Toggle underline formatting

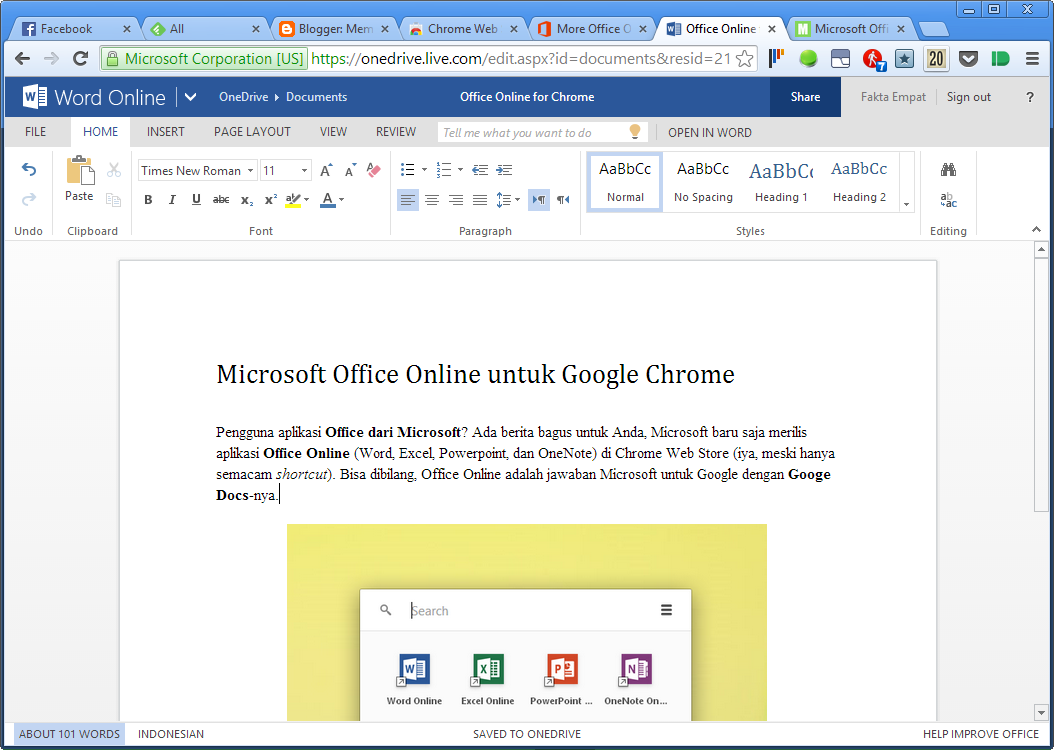[196, 200]
